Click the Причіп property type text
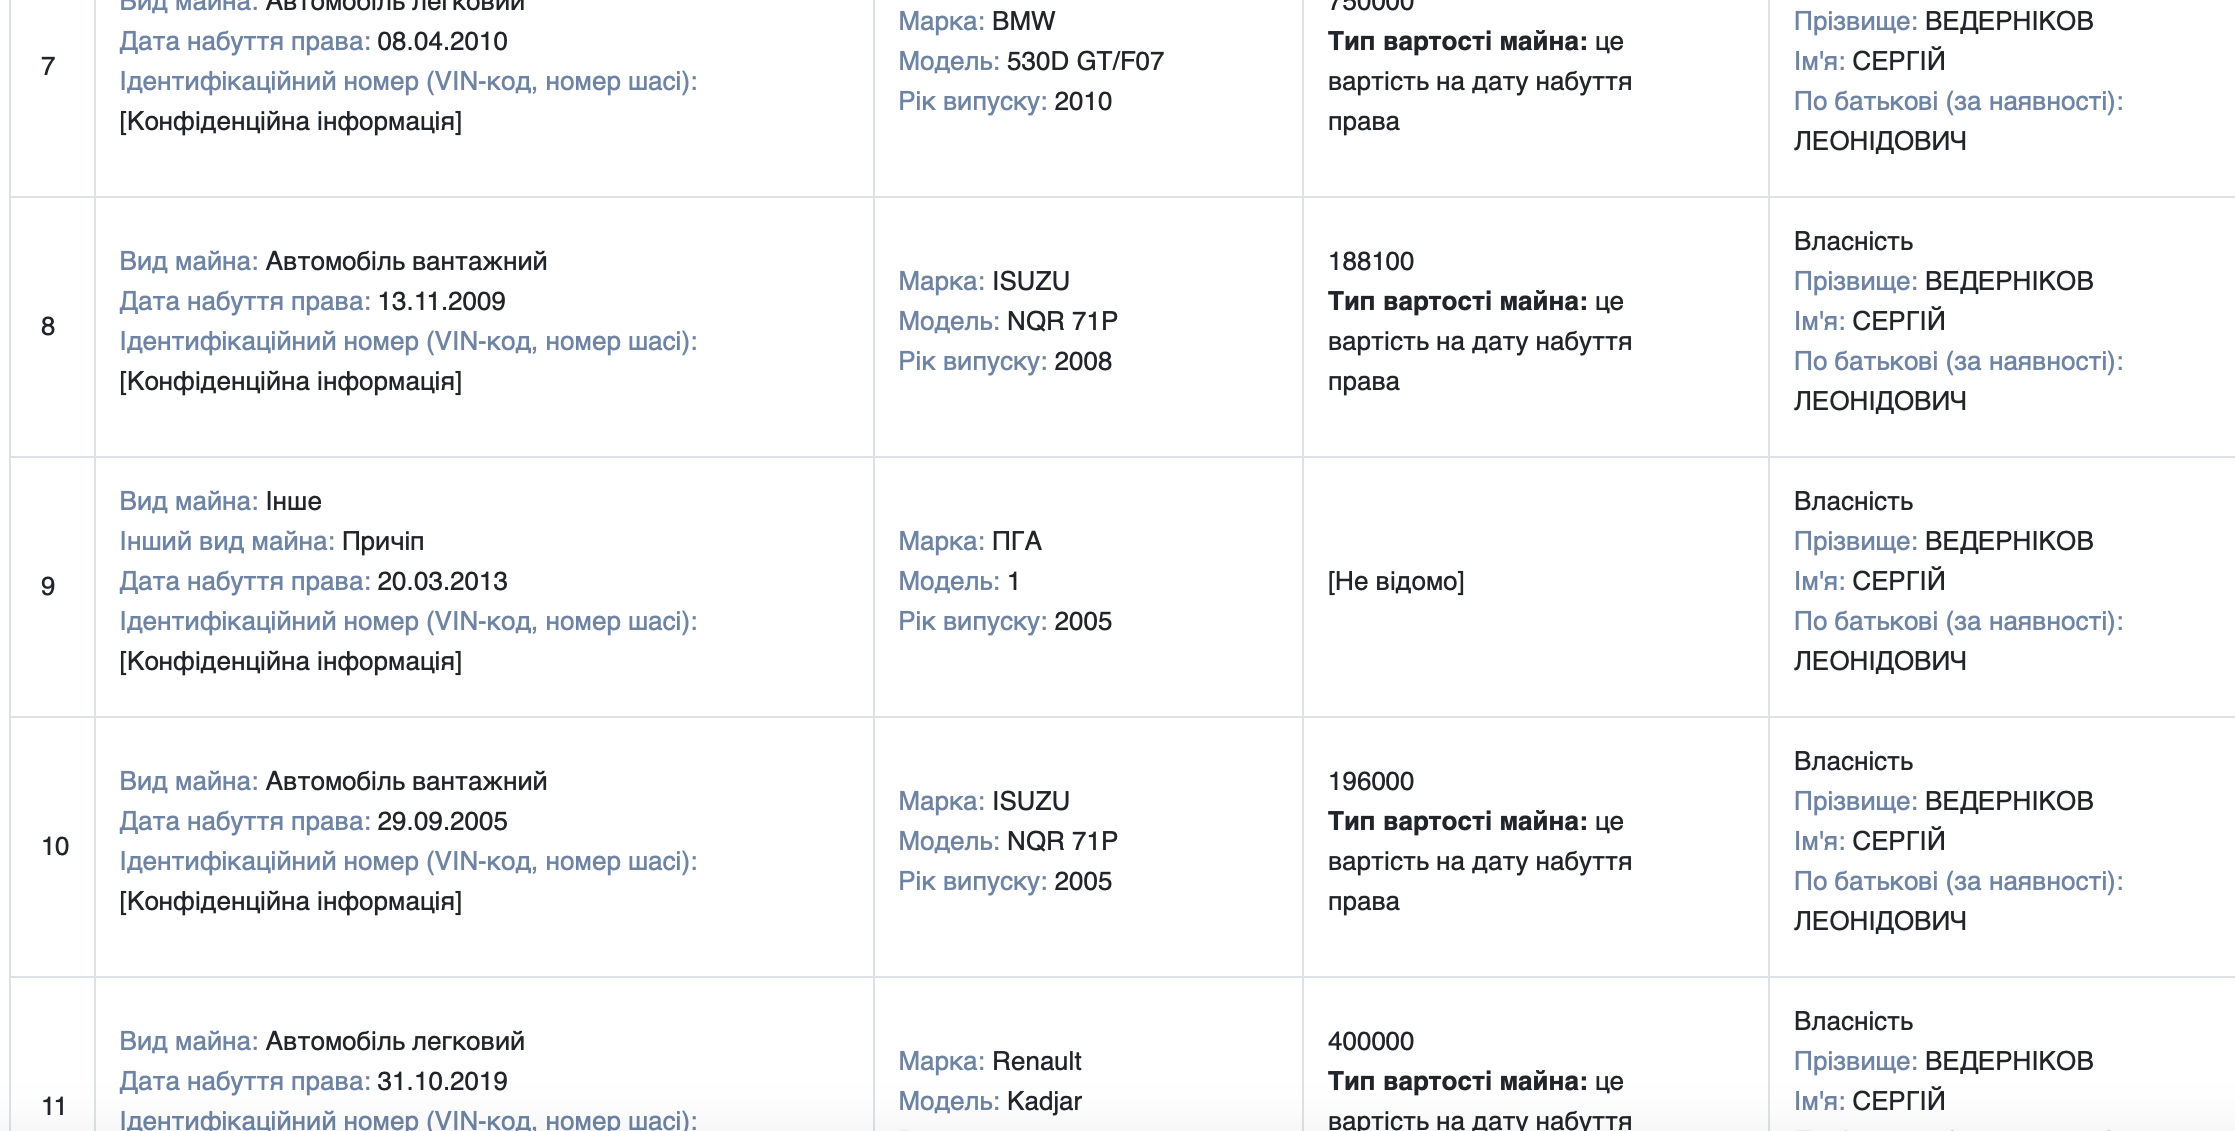This screenshot has width=2235, height=1131. tap(383, 541)
